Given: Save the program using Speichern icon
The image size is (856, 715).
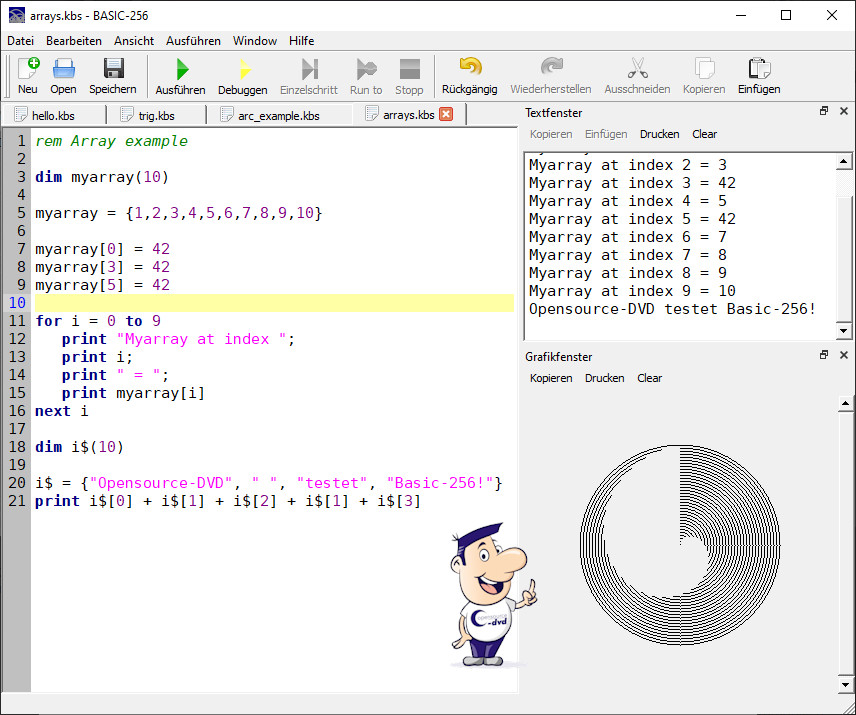Looking at the screenshot, I should 113,75.
